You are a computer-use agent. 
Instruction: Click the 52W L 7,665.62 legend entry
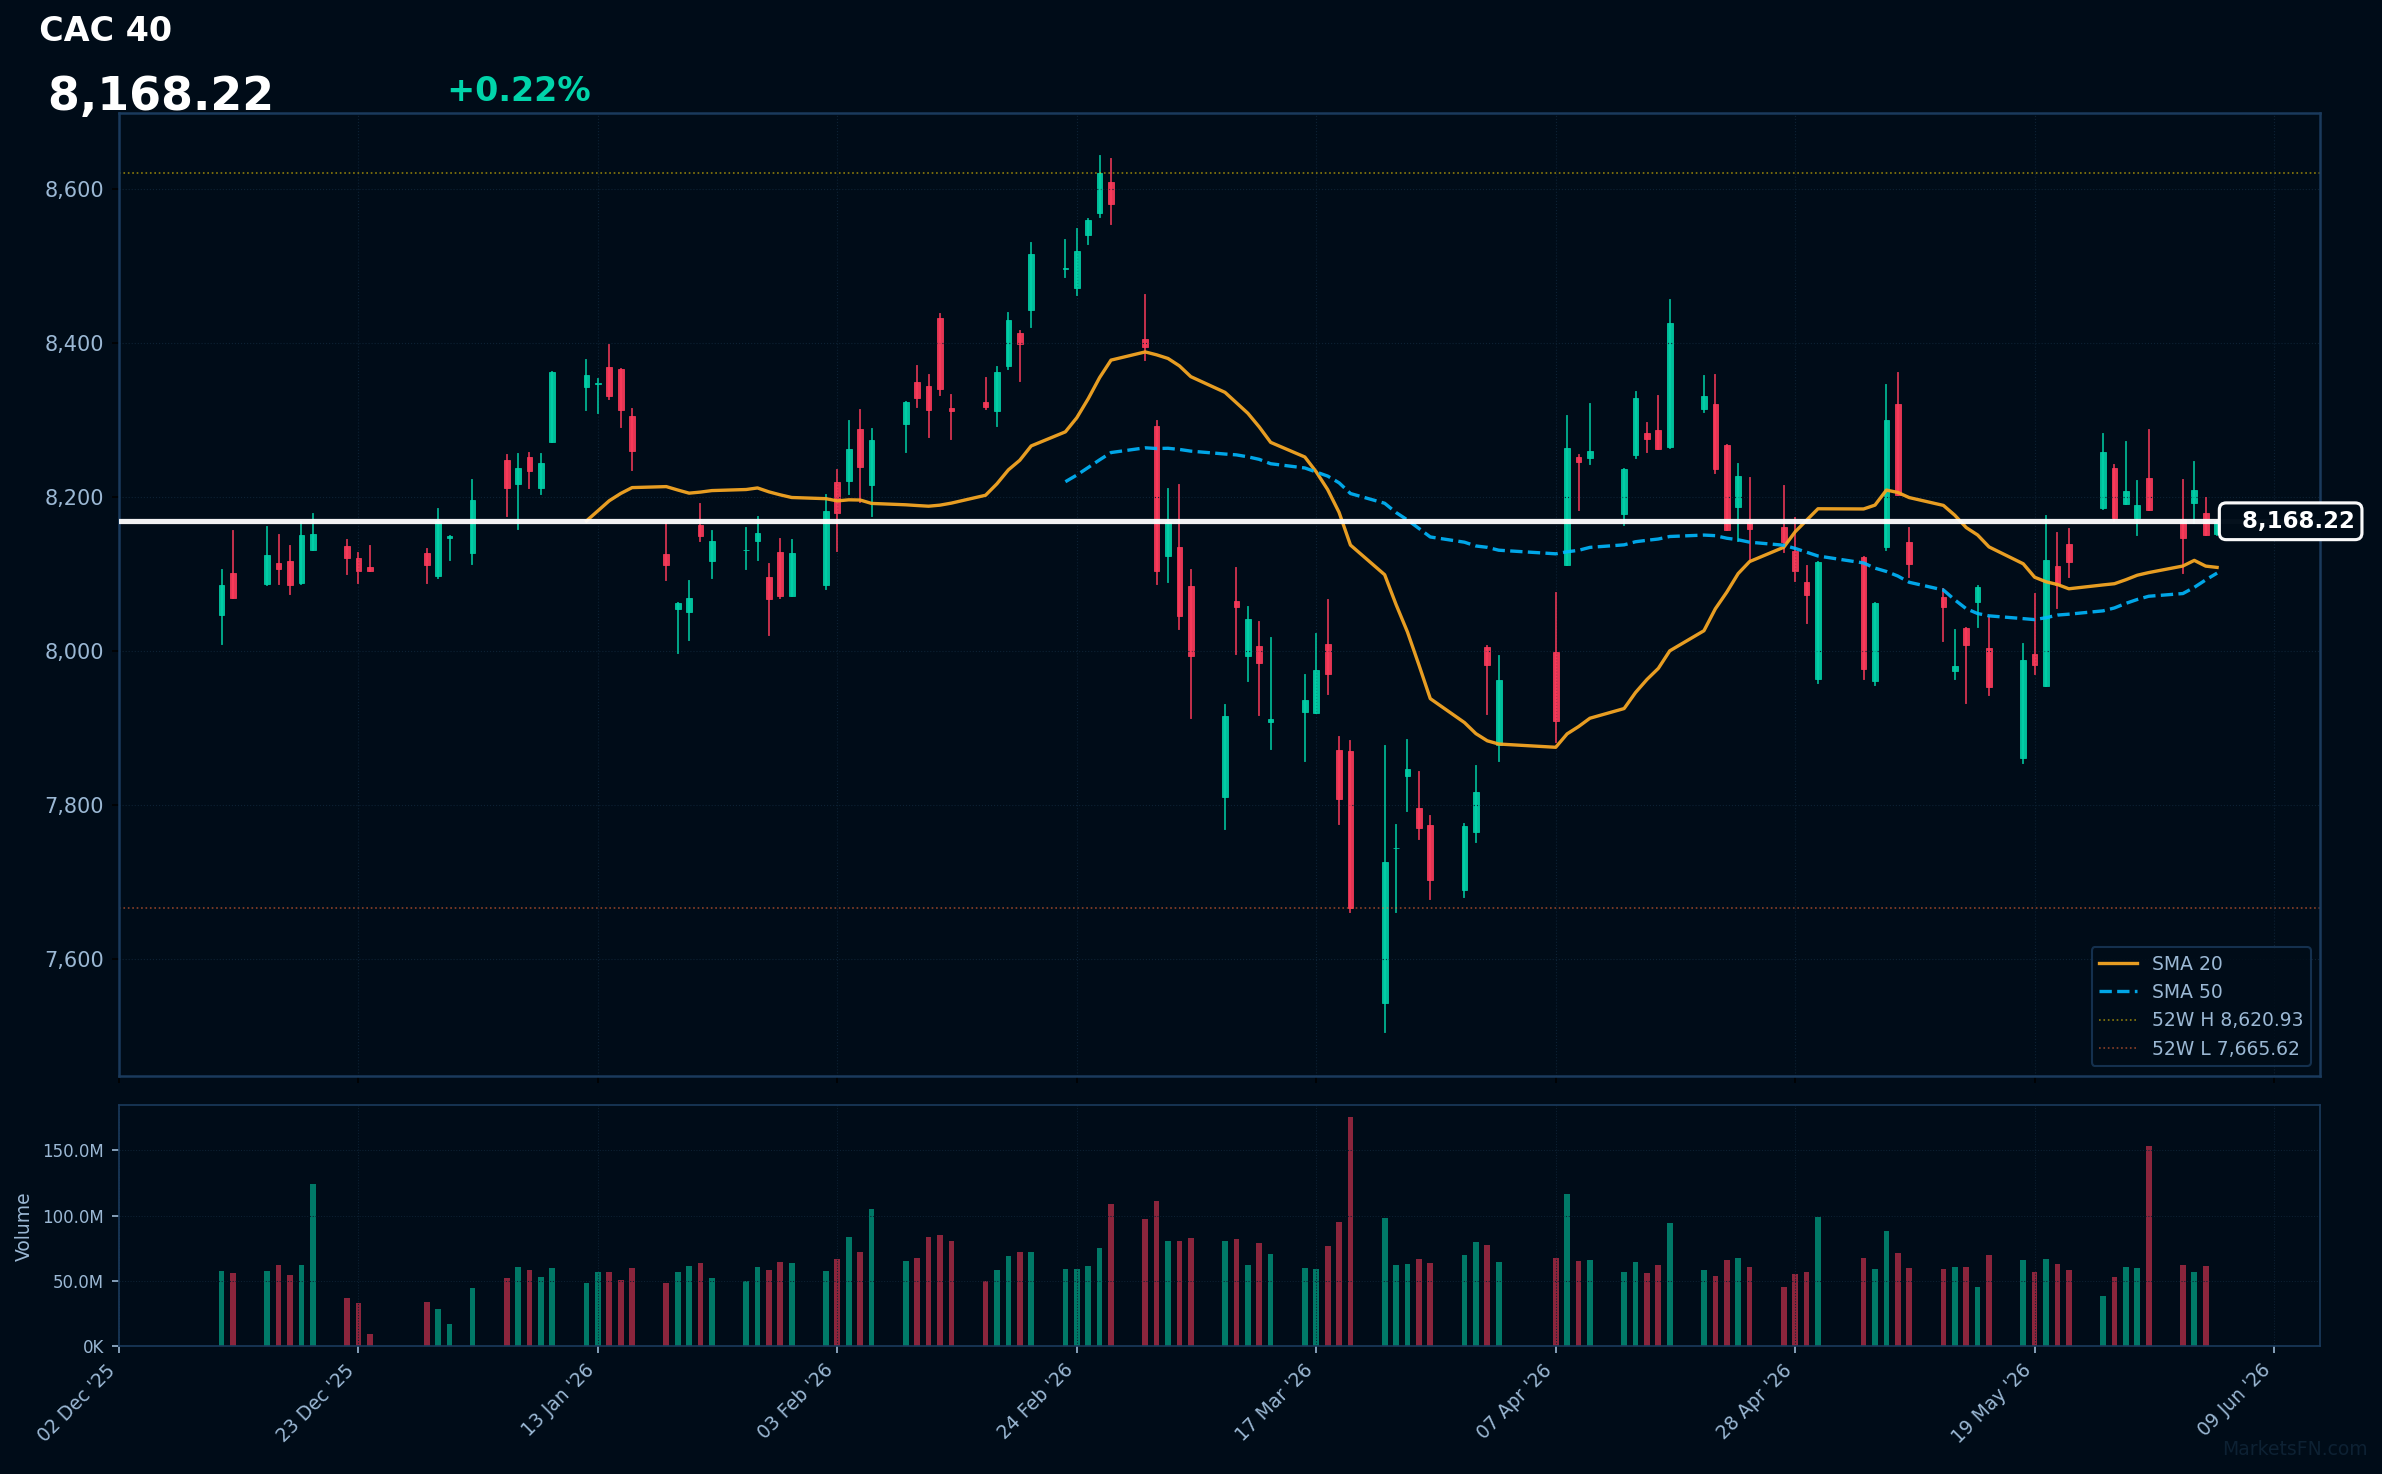(x=2199, y=1049)
